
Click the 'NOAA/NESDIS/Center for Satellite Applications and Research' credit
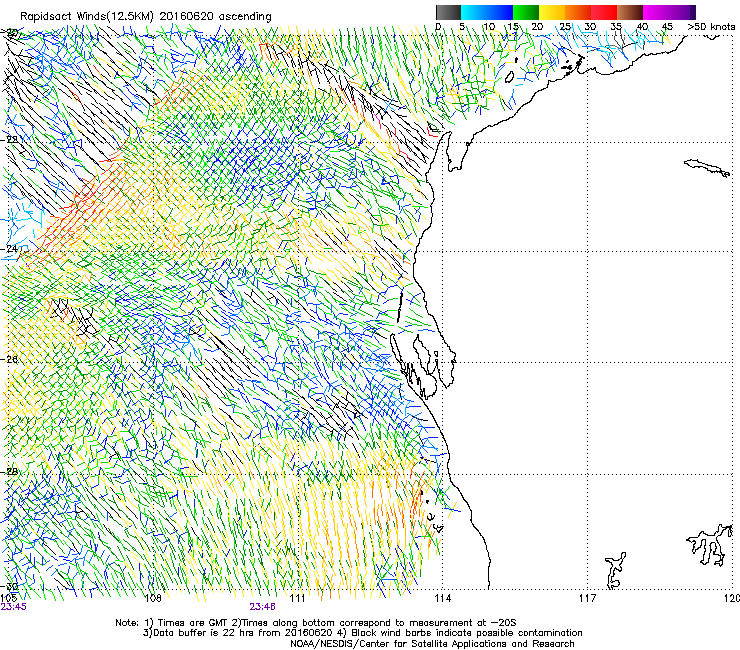tap(432, 644)
